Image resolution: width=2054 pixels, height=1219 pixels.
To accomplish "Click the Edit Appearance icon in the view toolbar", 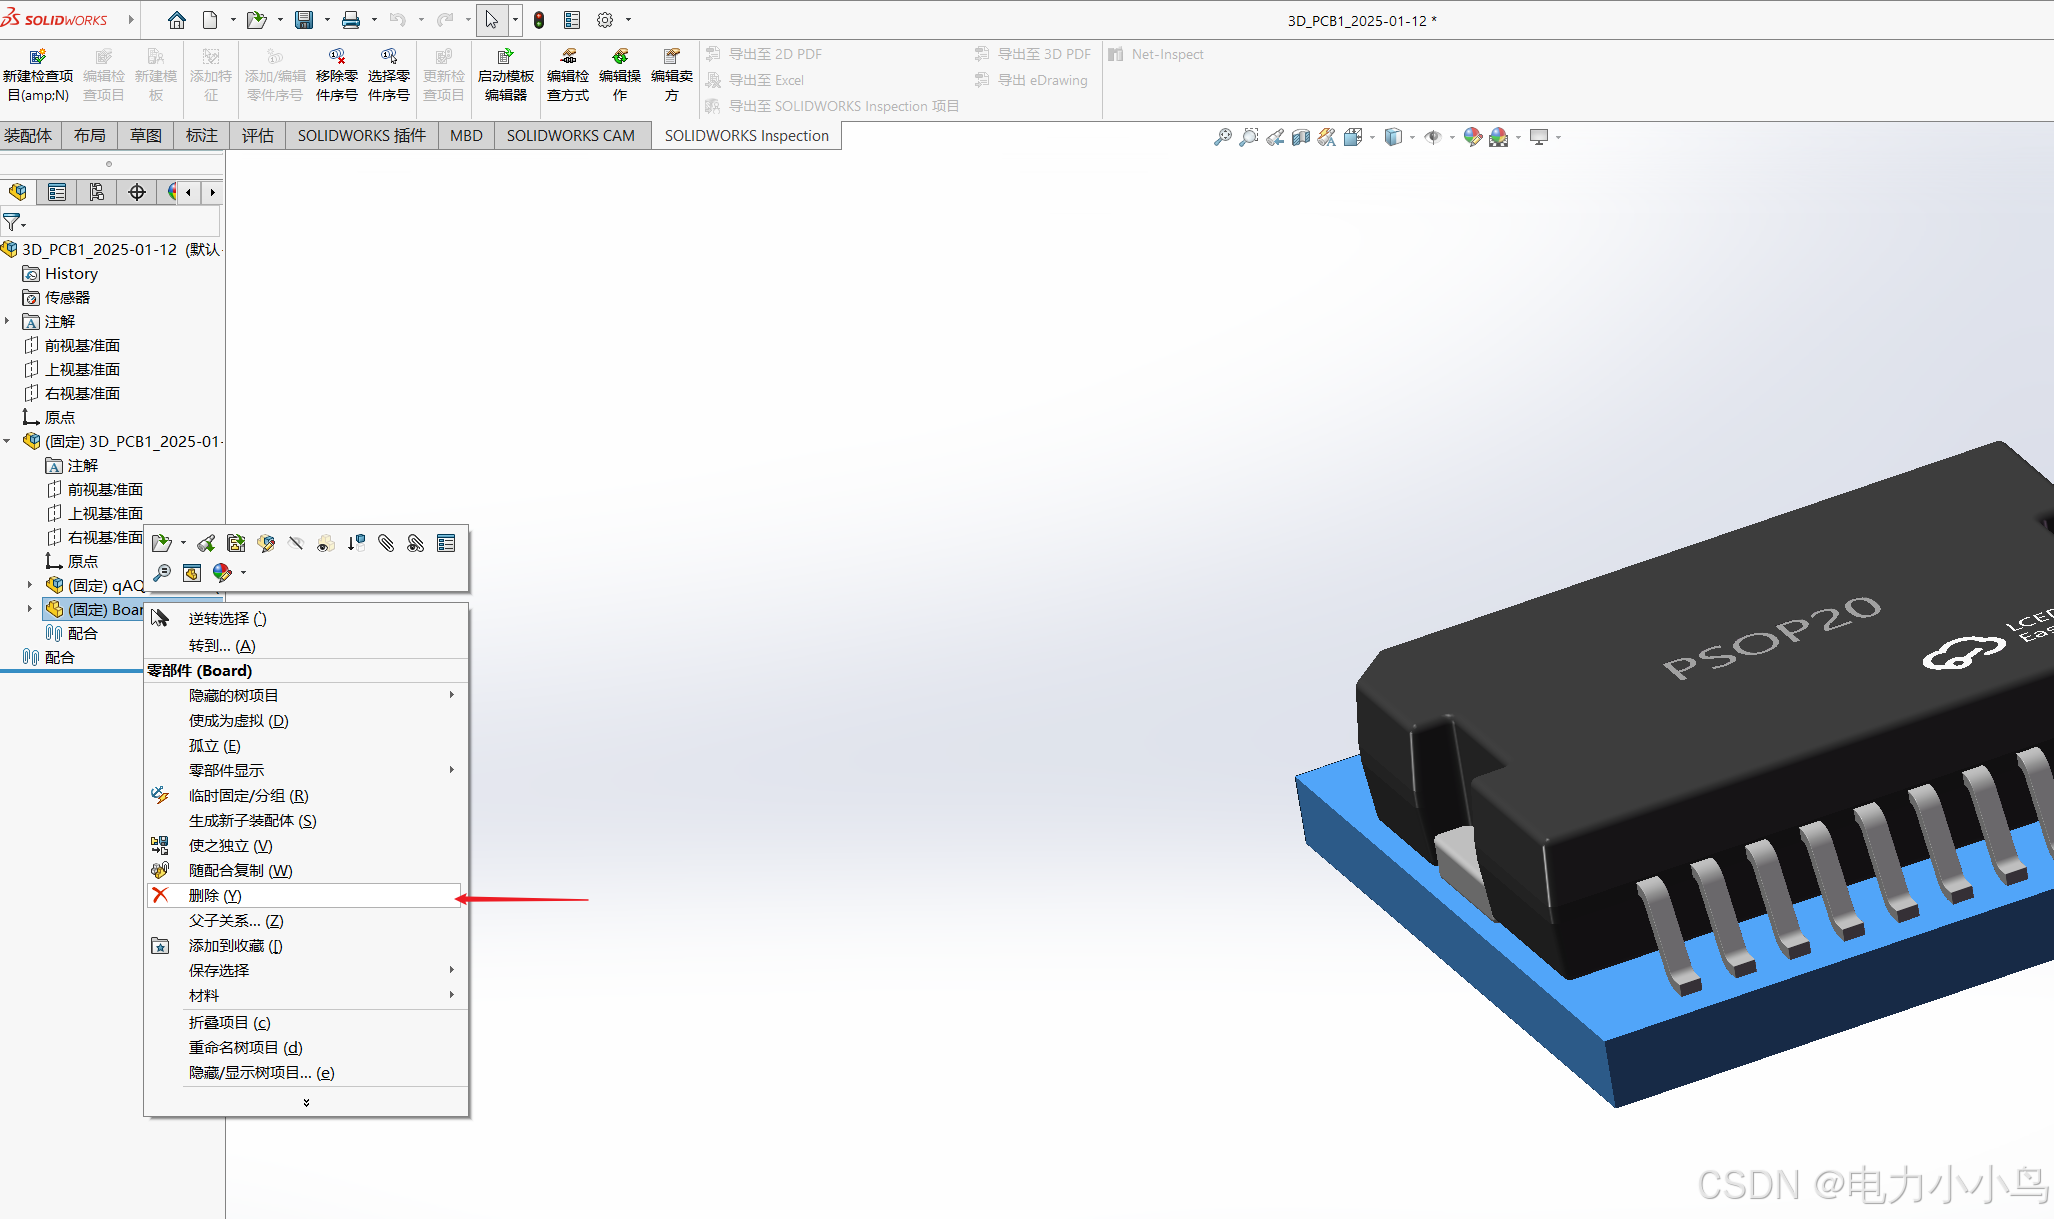I will click(1472, 137).
